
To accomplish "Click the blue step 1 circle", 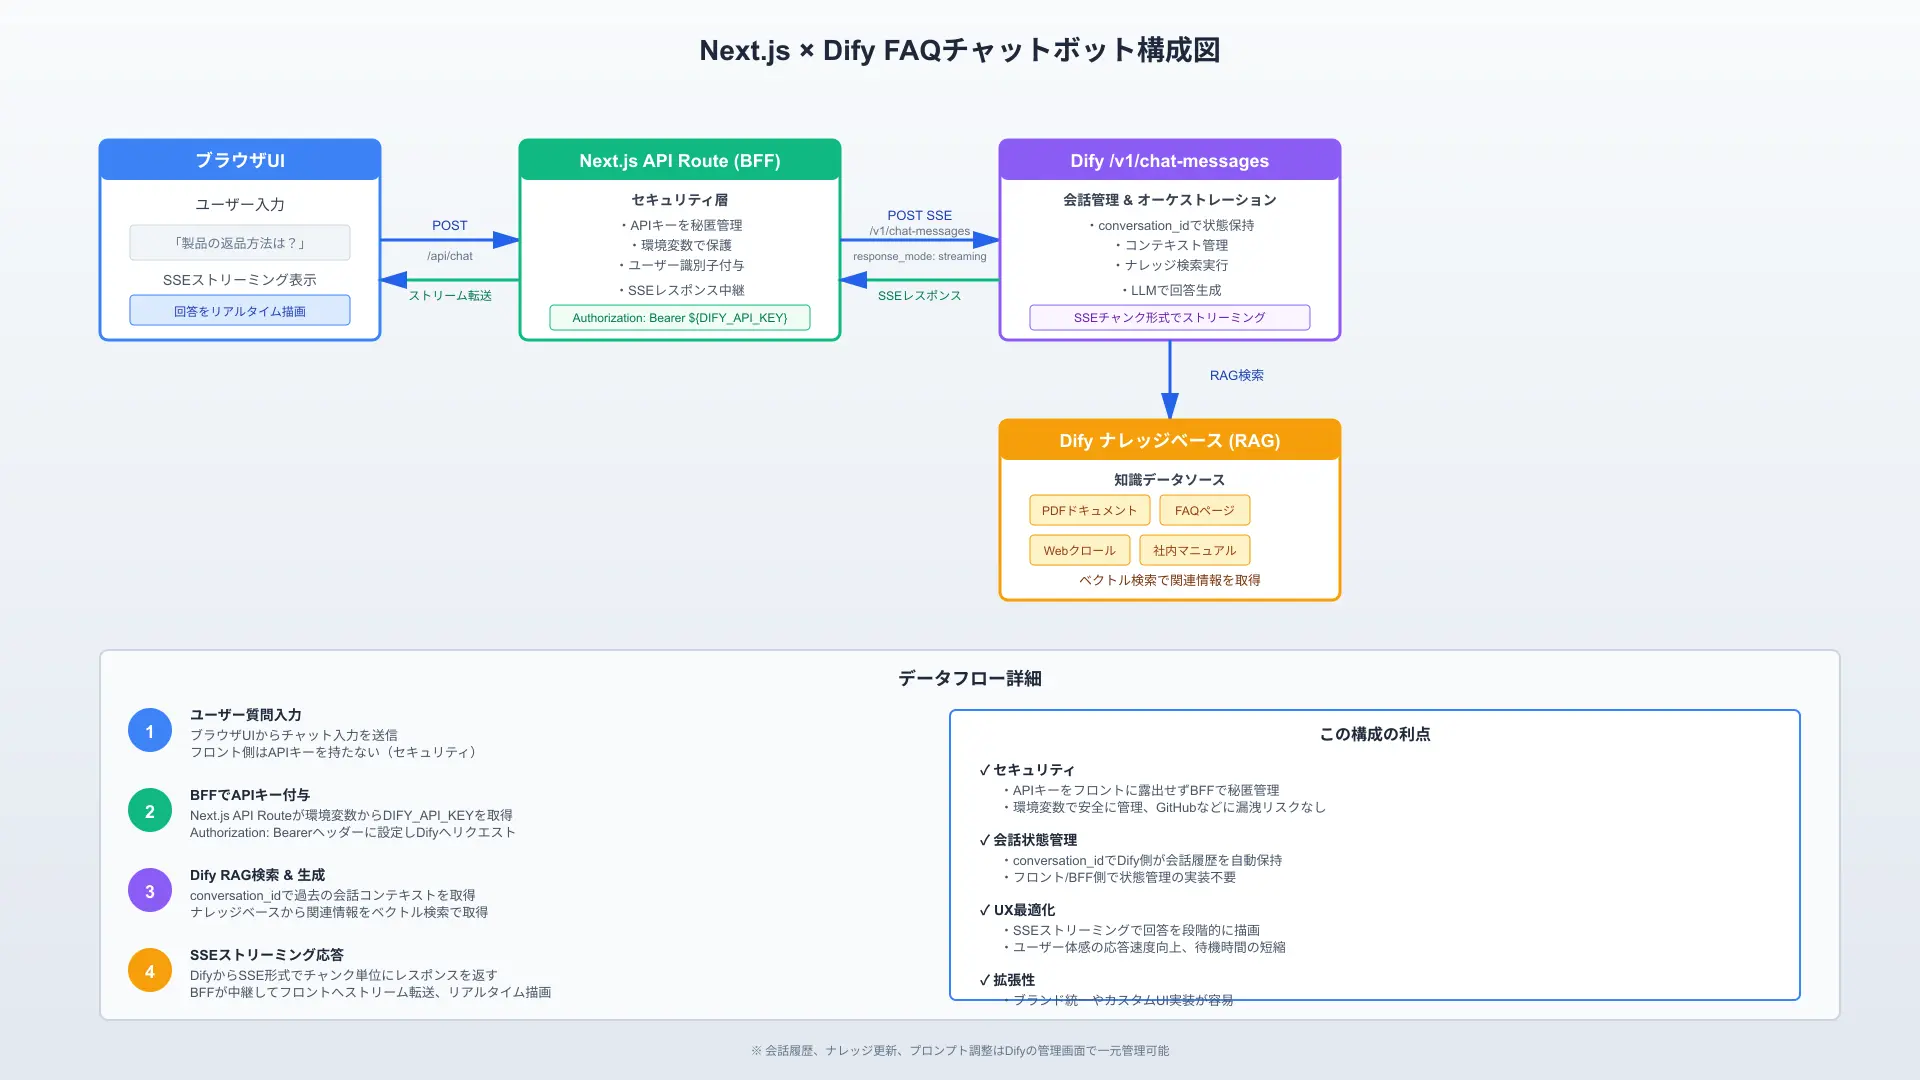I will [x=150, y=731].
